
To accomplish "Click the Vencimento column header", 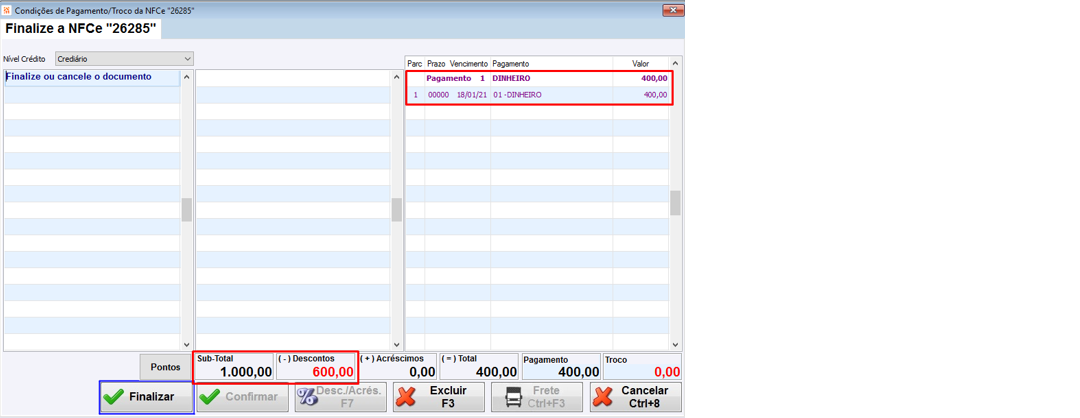I will (x=468, y=63).
